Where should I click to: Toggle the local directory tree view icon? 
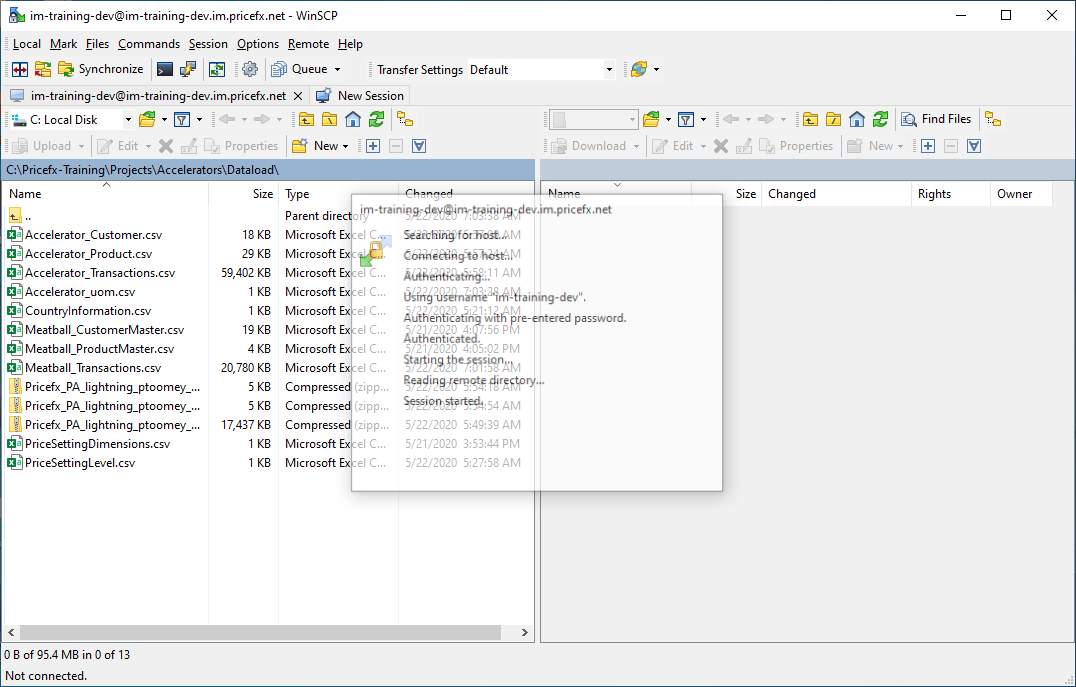405,119
